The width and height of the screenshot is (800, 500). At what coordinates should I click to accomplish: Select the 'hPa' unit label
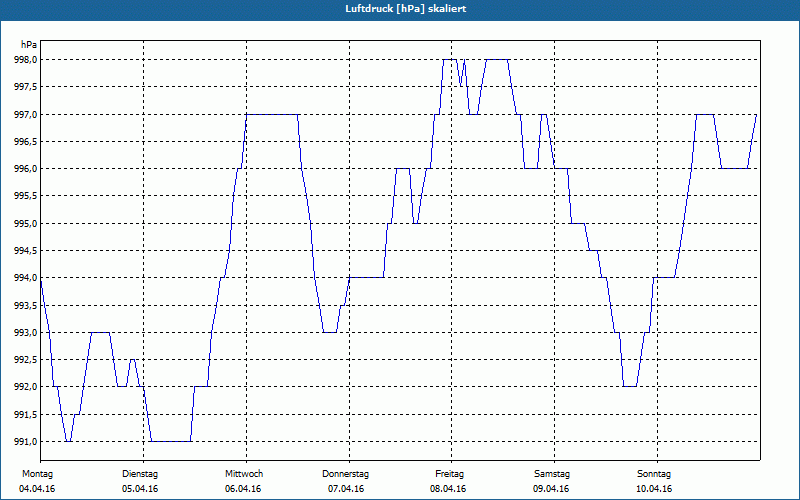click(29, 45)
